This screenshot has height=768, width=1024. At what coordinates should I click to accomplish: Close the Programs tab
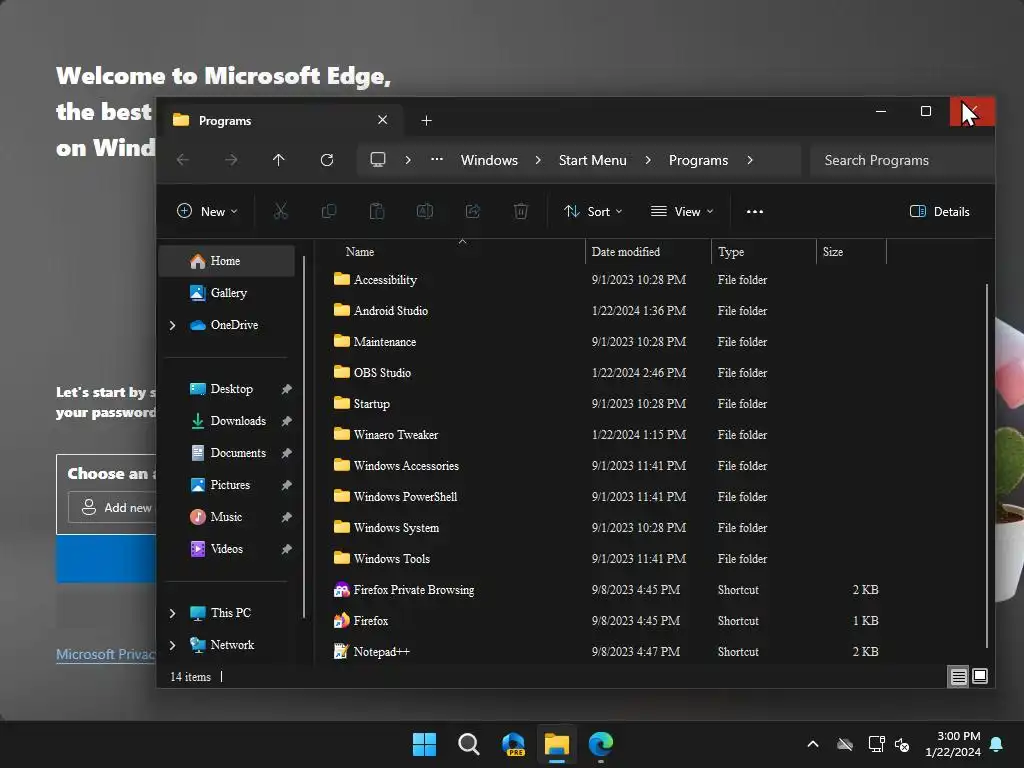pyautogui.click(x=383, y=120)
